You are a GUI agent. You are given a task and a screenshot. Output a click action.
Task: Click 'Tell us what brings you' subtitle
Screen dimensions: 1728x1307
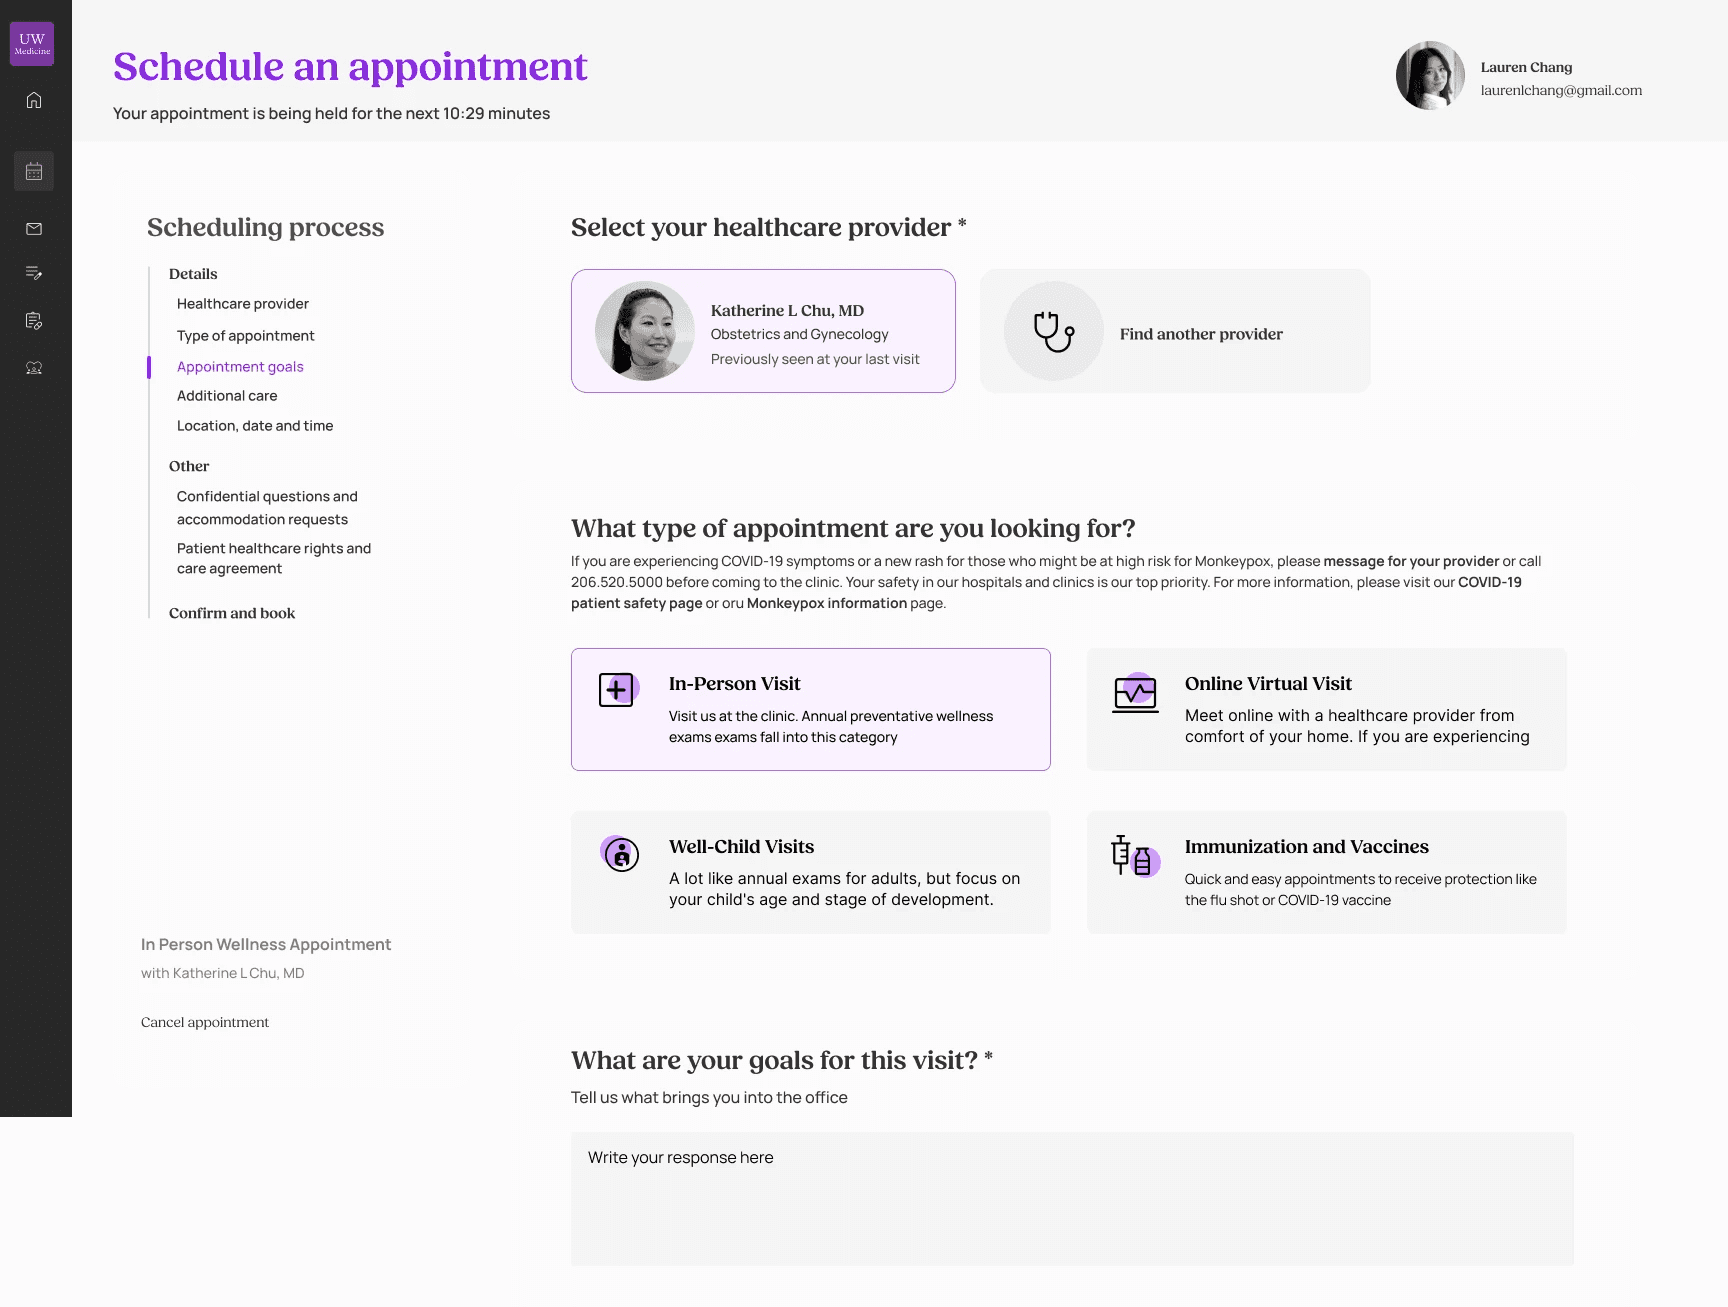(x=709, y=1097)
